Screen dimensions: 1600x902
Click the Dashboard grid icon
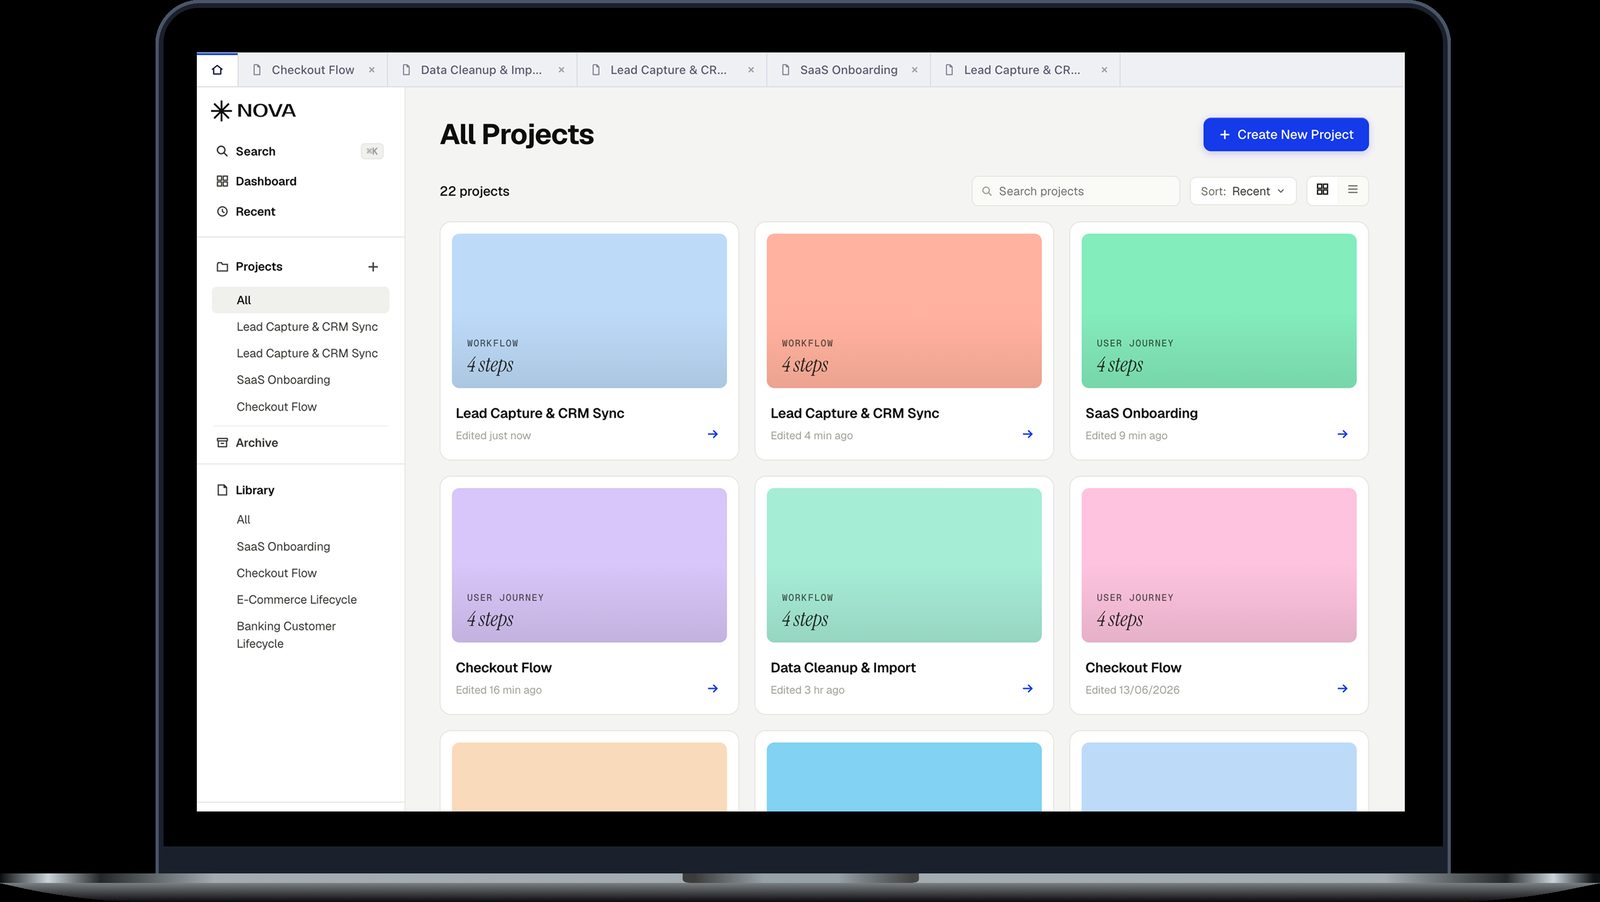click(222, 181)
